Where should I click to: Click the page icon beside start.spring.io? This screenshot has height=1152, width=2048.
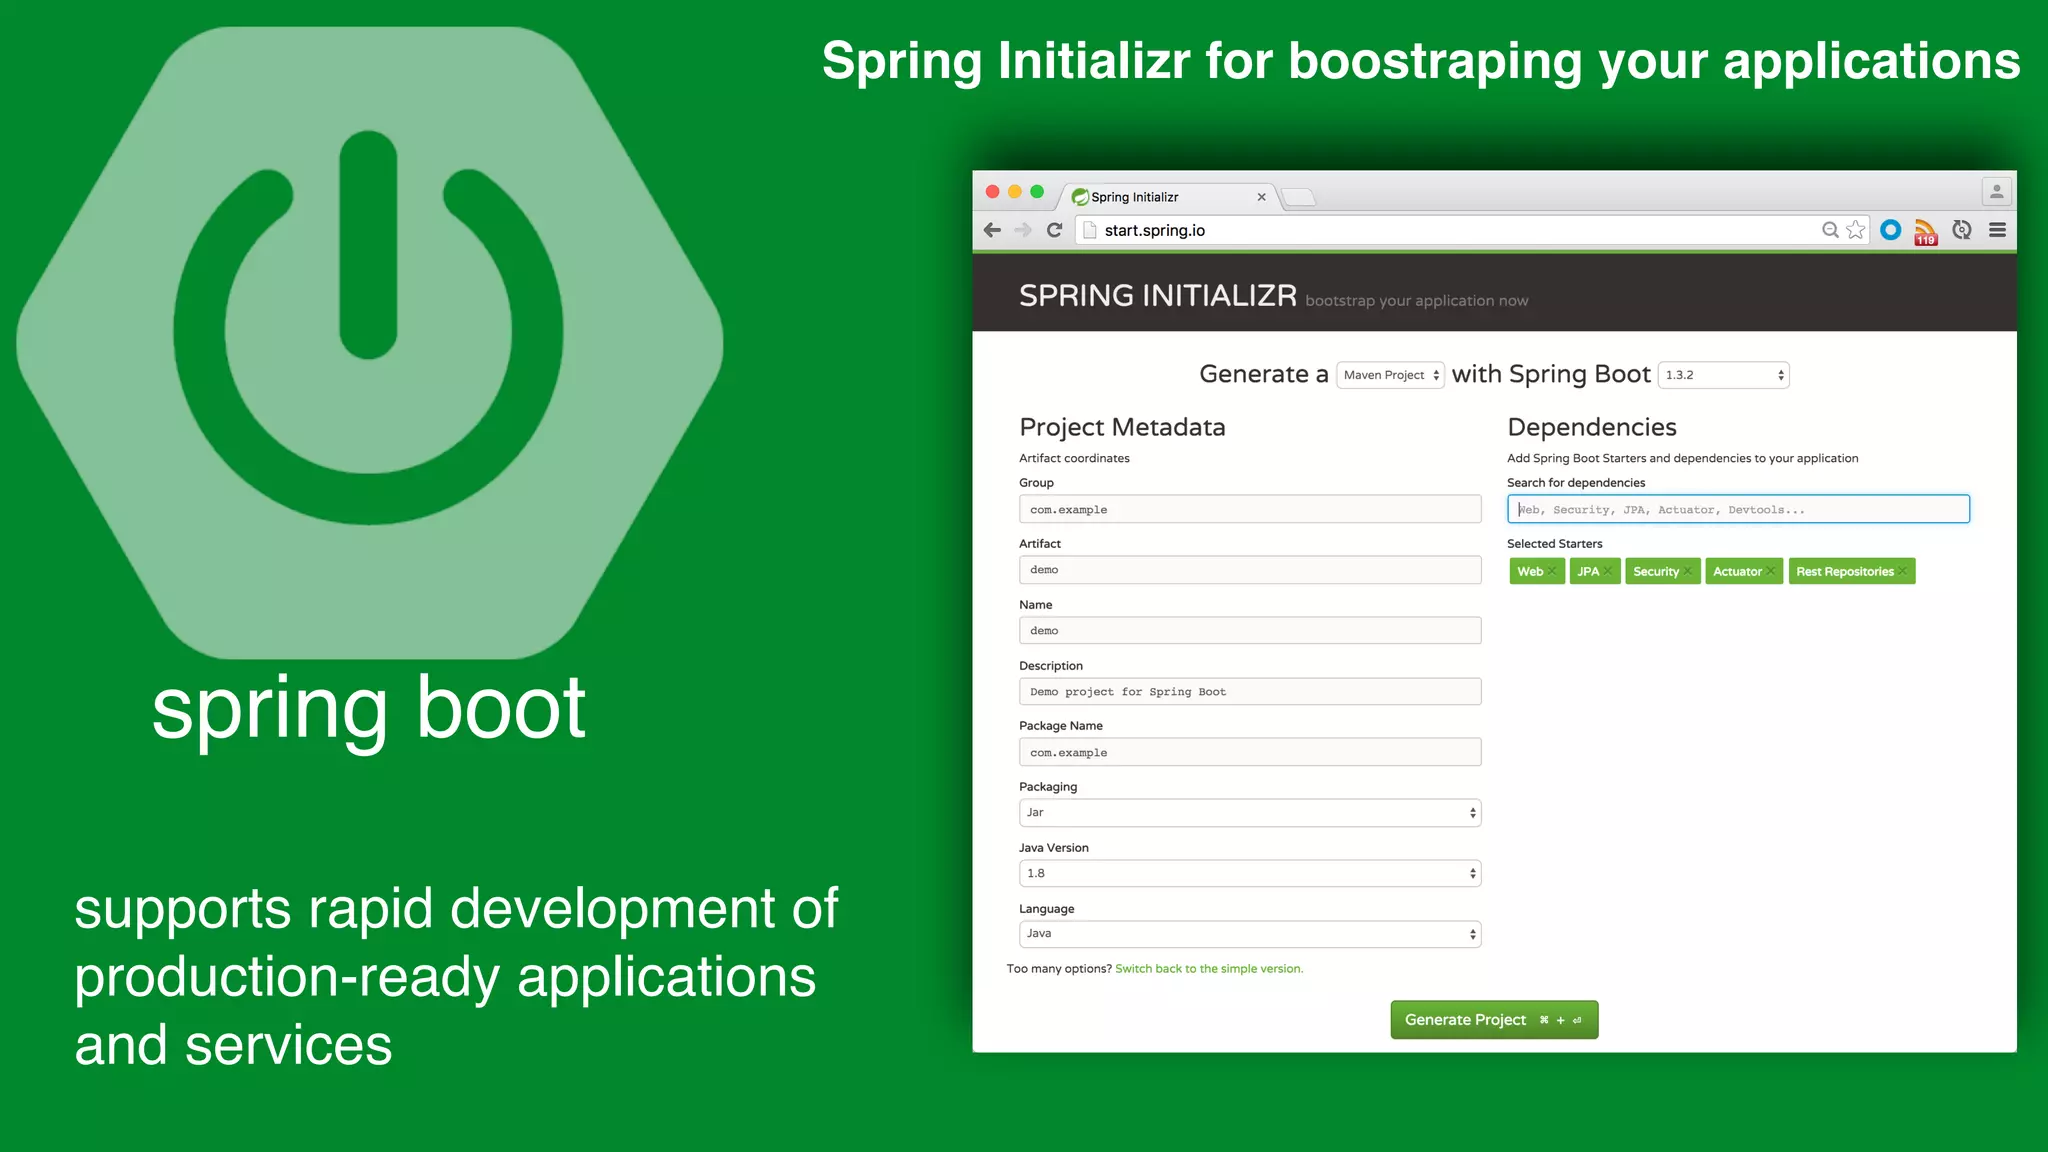click(1090, 230)
